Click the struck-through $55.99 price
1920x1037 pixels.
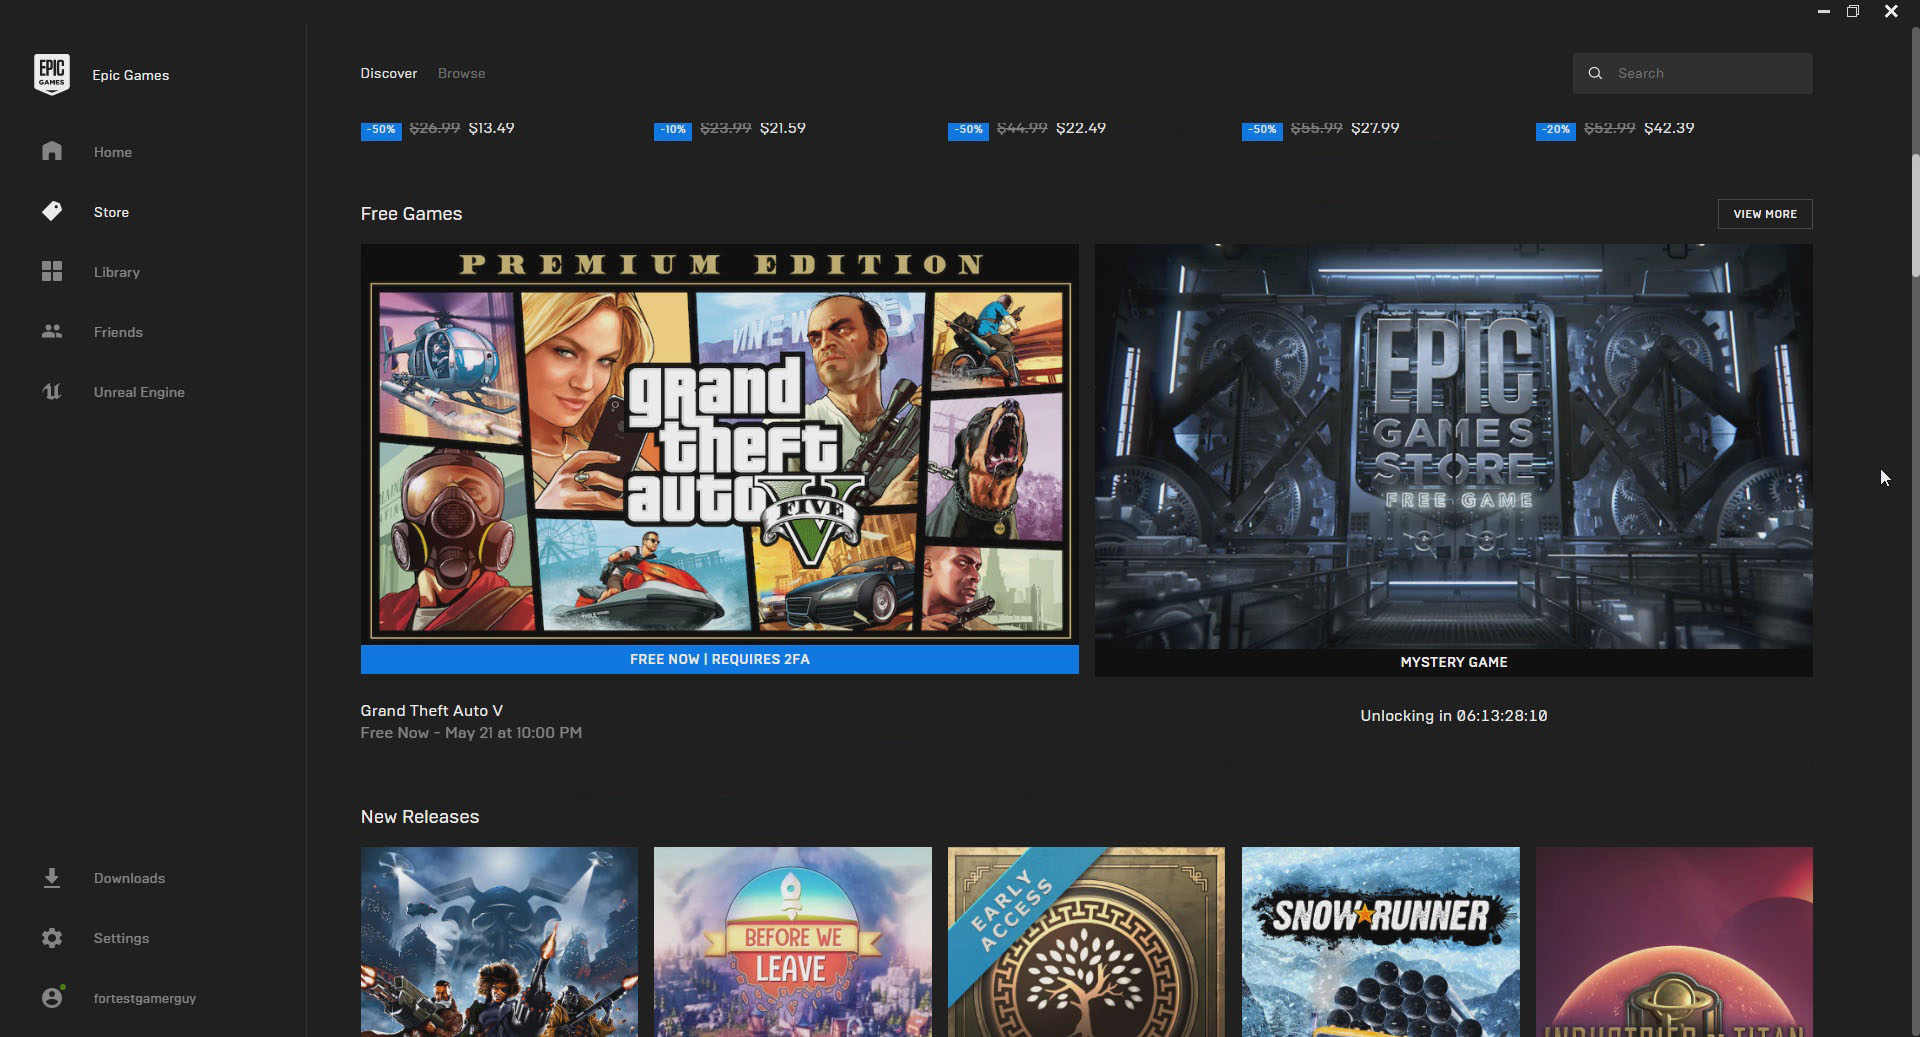1316,128
